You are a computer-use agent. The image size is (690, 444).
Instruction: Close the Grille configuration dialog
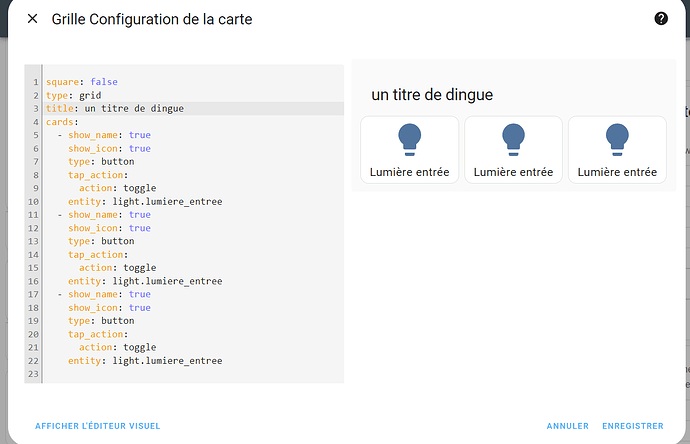[x=32, y=19]
